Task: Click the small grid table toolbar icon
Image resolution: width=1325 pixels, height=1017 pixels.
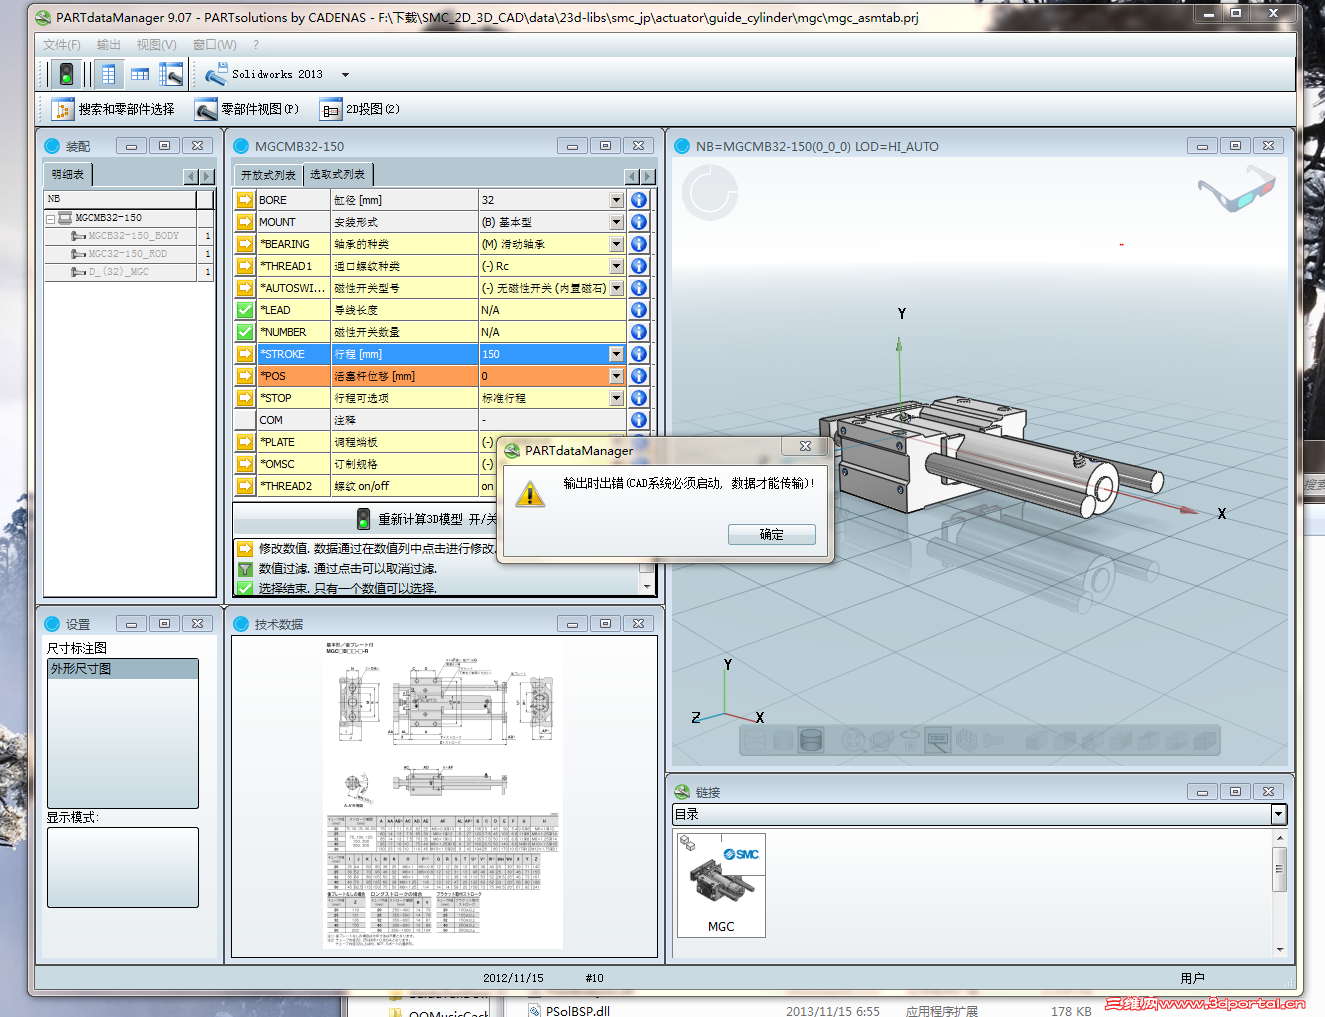Action: click(140, 74)
